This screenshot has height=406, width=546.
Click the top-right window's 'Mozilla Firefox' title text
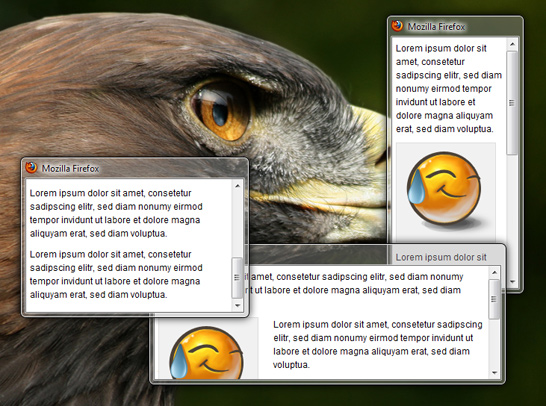437,27
